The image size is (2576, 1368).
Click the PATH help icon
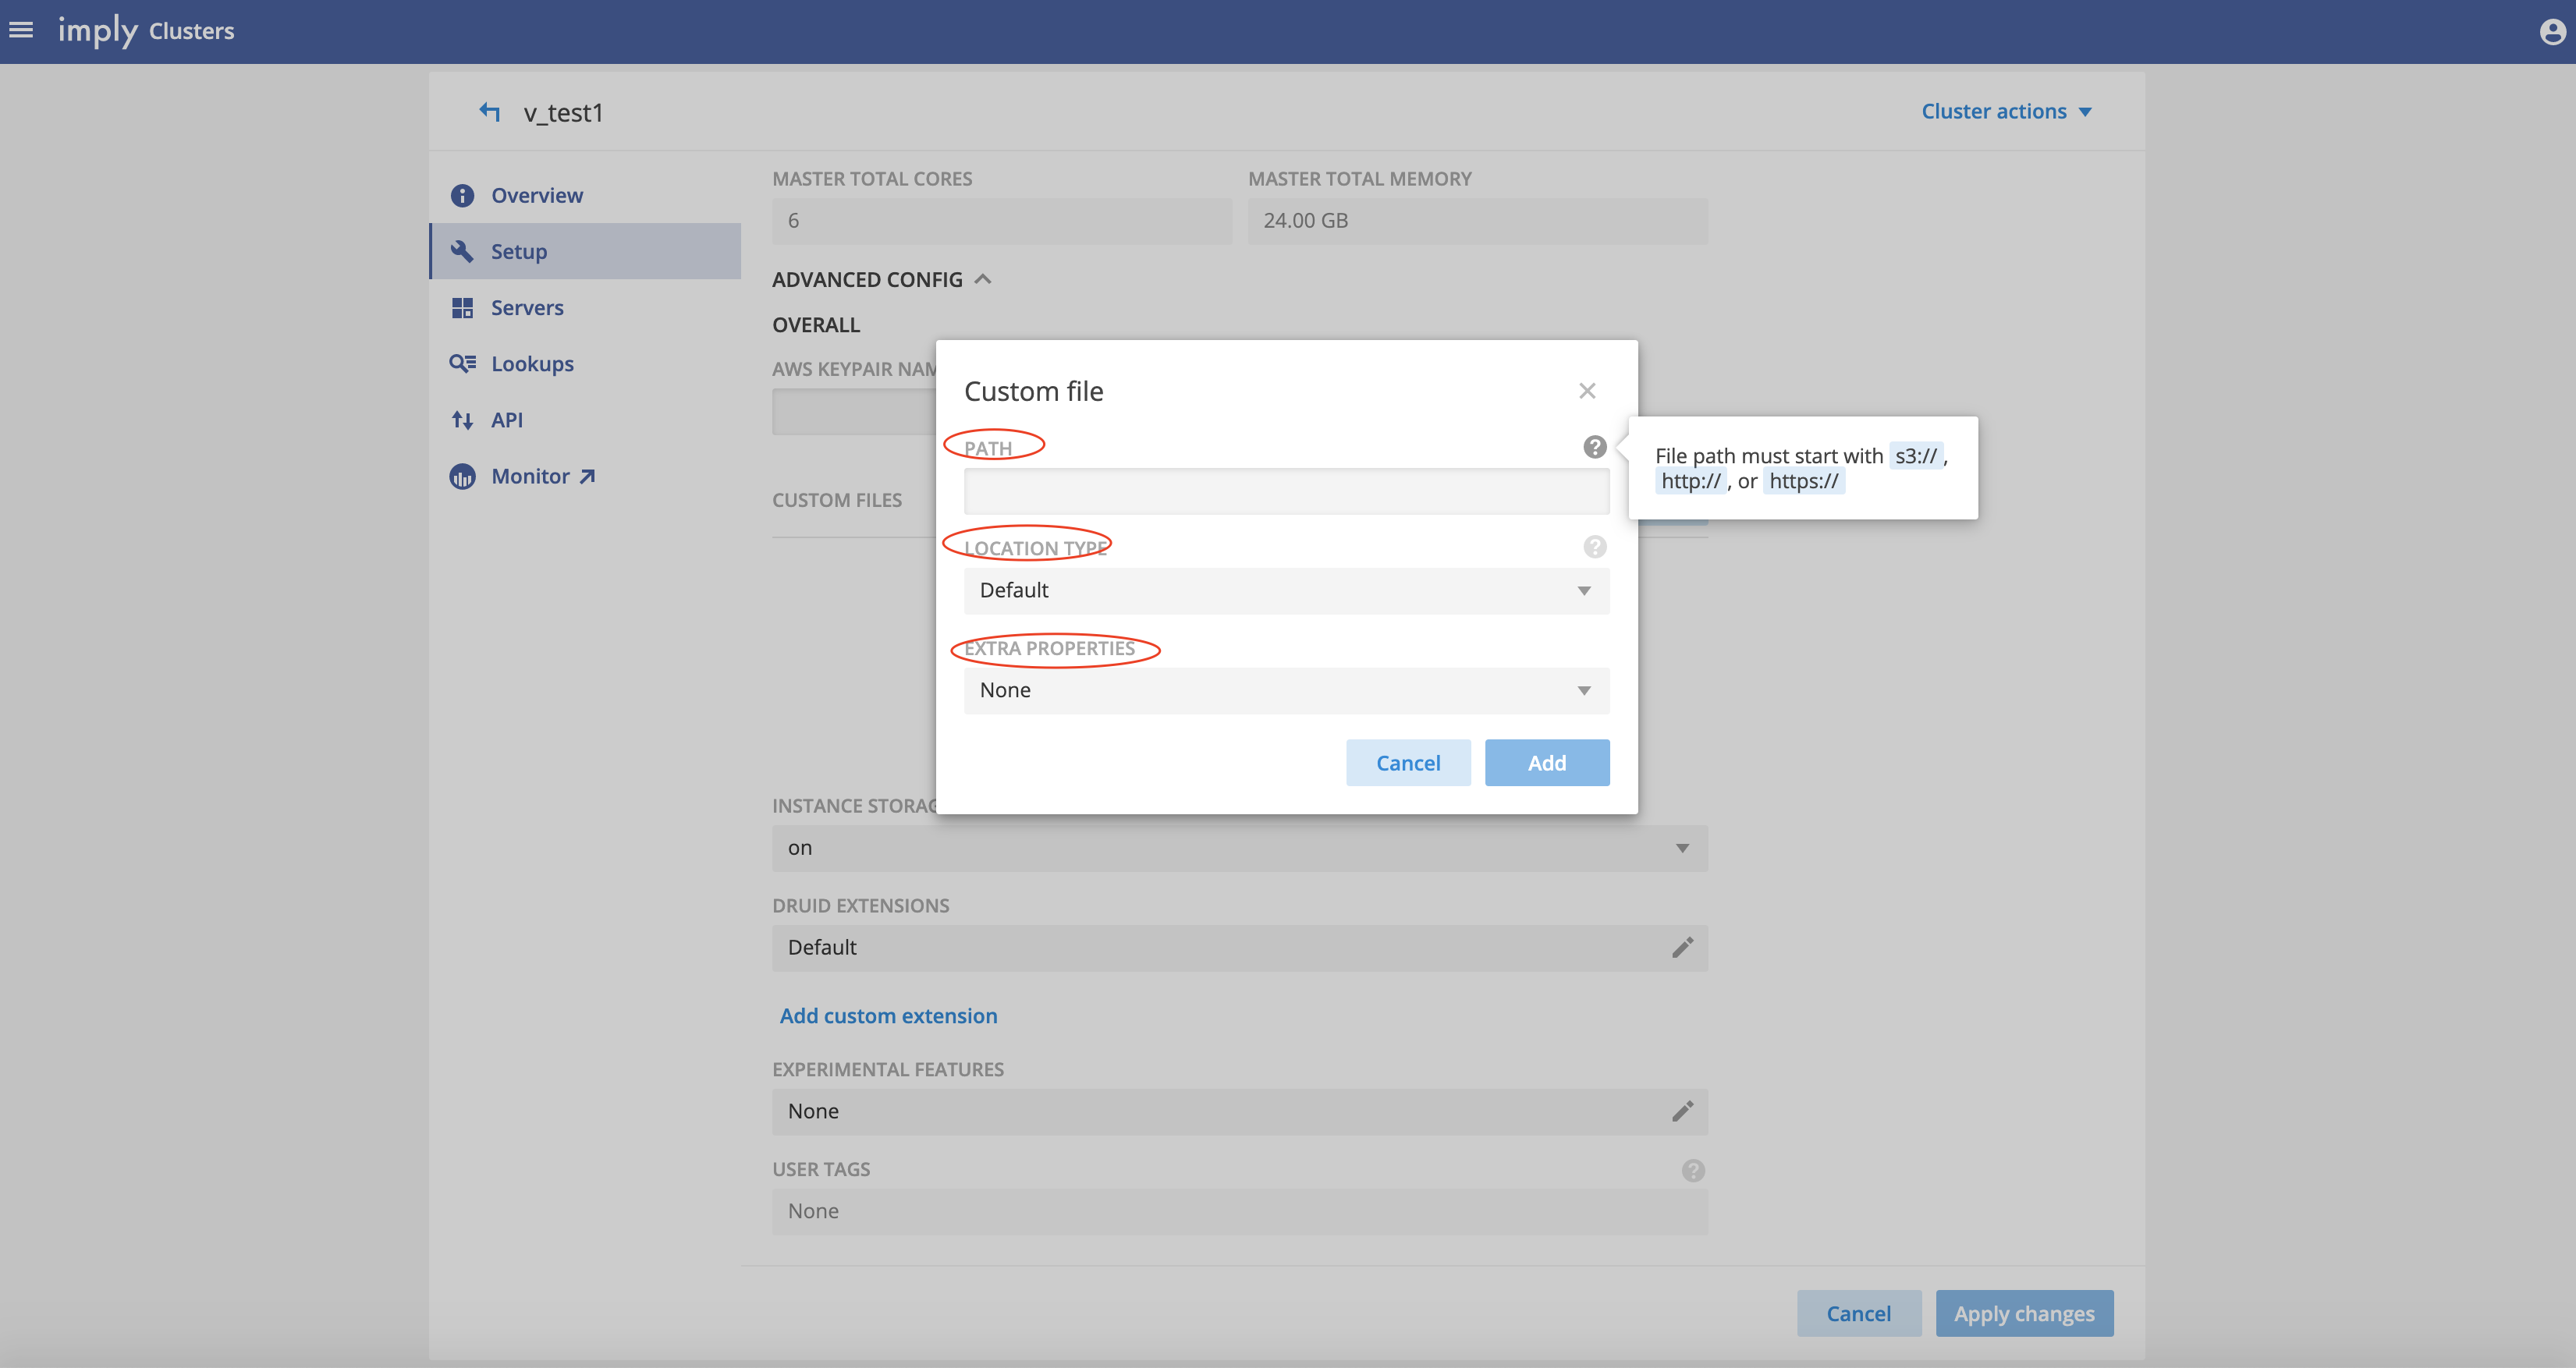coord(1595,447)
